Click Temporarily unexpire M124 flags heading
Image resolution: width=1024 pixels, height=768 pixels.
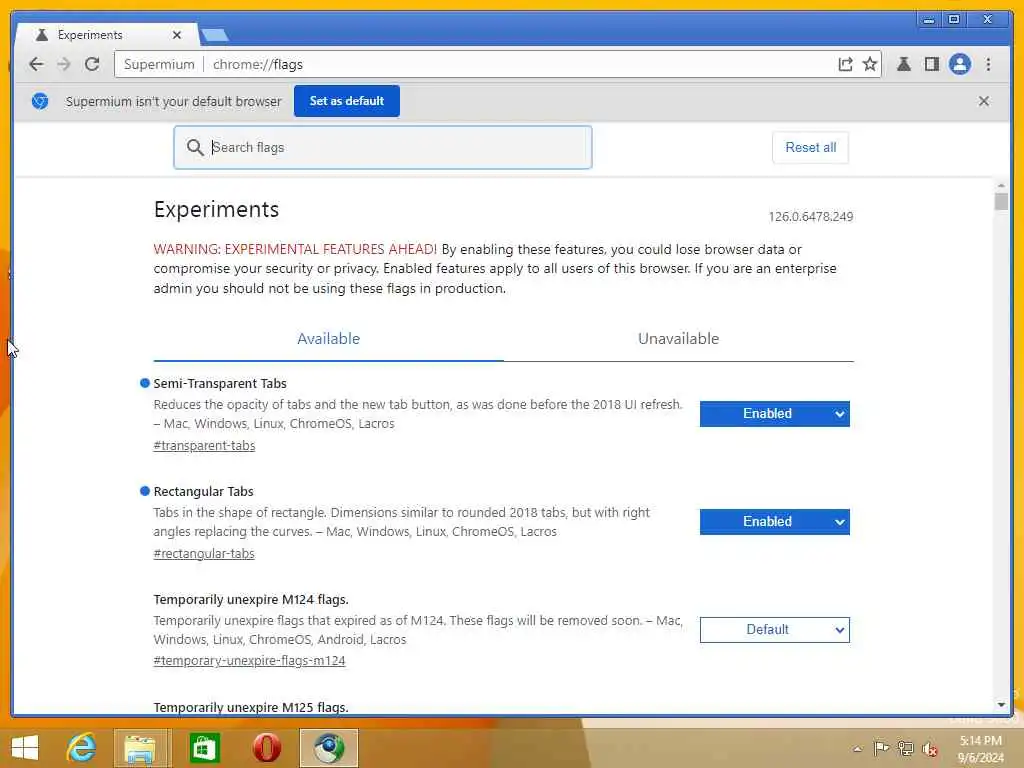251,600
